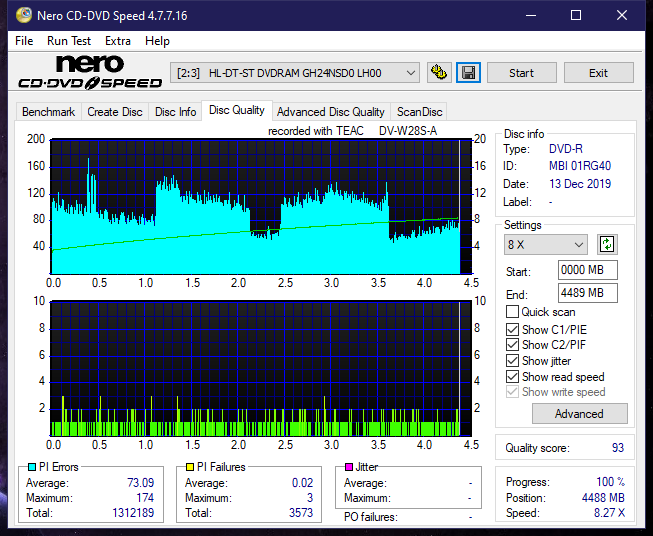Close the Nero window

(622, 15)
